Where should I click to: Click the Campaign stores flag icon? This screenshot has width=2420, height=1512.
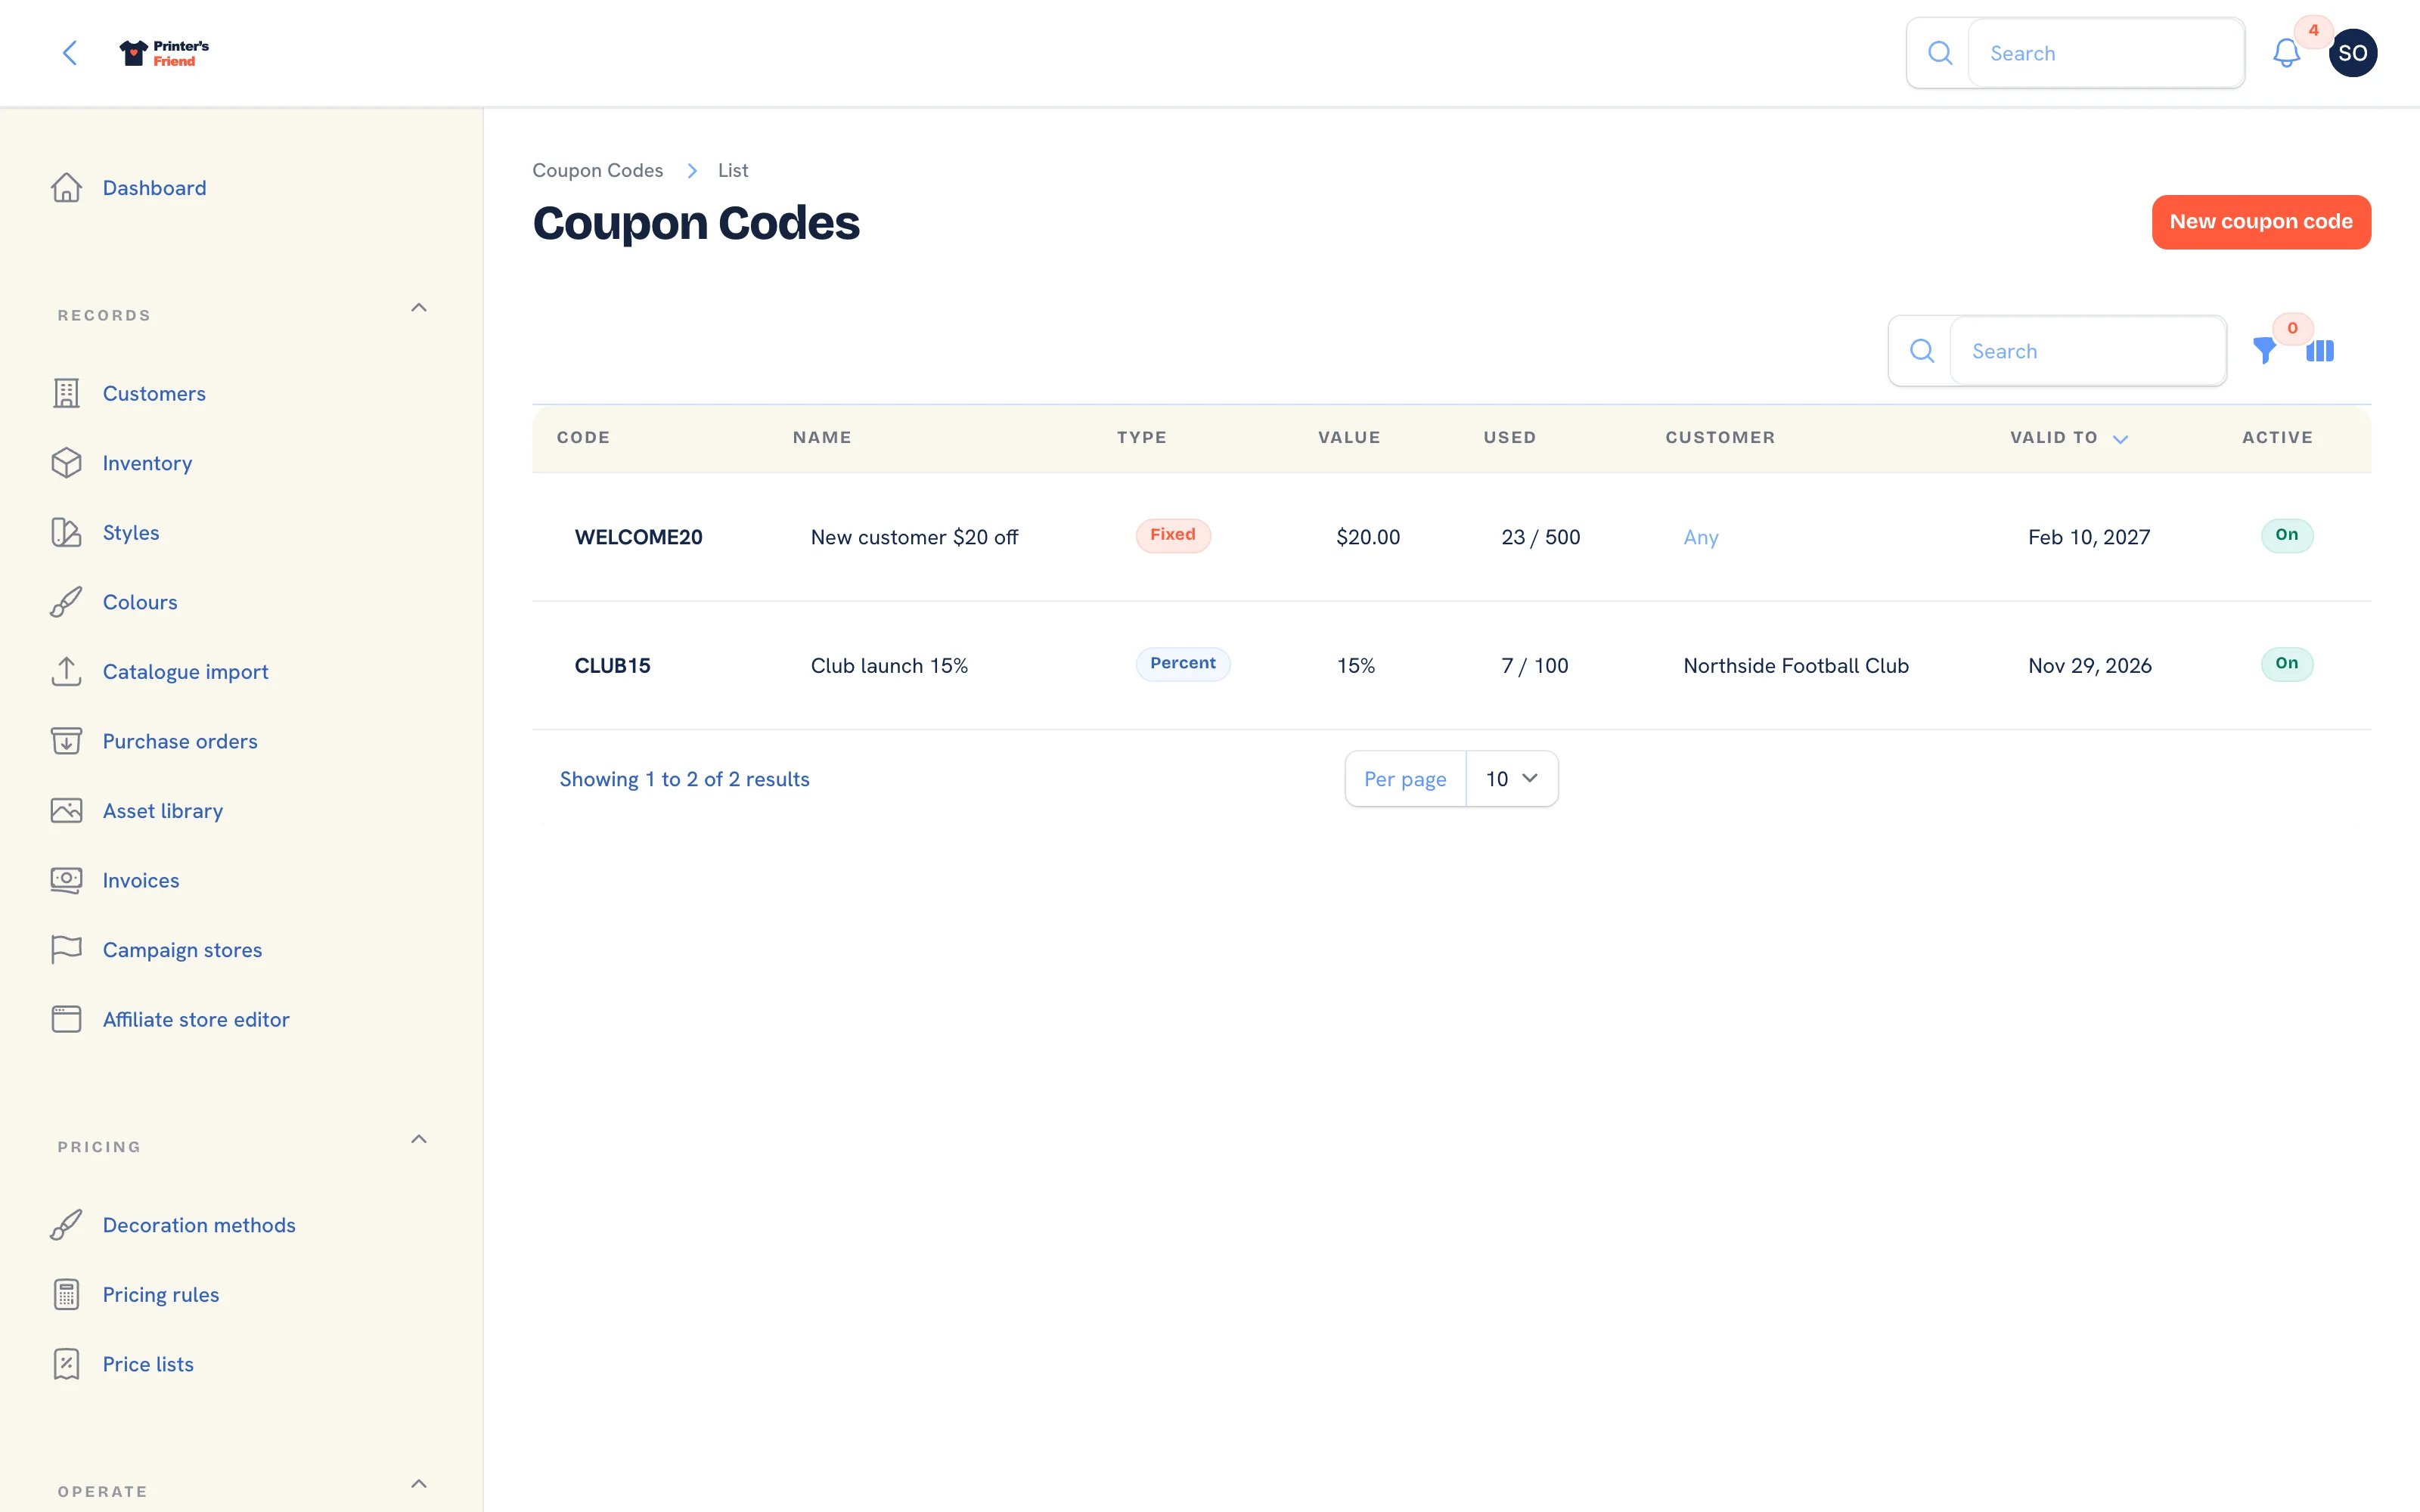pos(66,949)
